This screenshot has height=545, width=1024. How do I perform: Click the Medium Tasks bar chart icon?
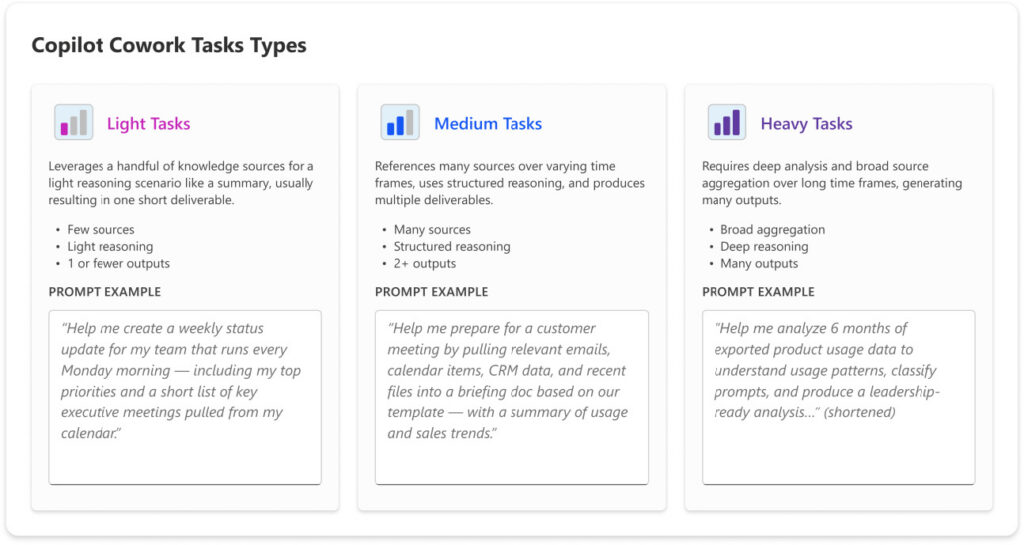[x=400, y=122]
